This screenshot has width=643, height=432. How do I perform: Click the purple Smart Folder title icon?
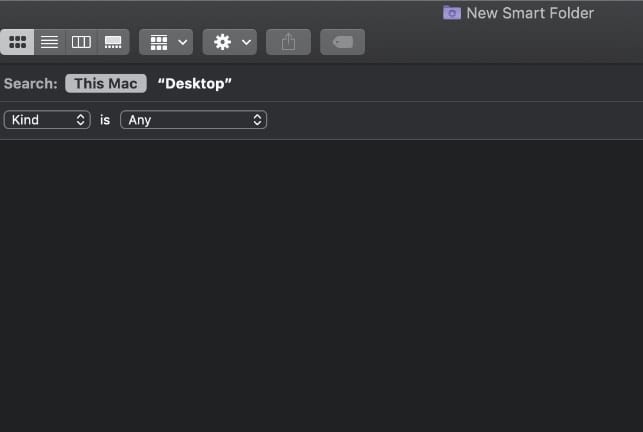[452, 13]
